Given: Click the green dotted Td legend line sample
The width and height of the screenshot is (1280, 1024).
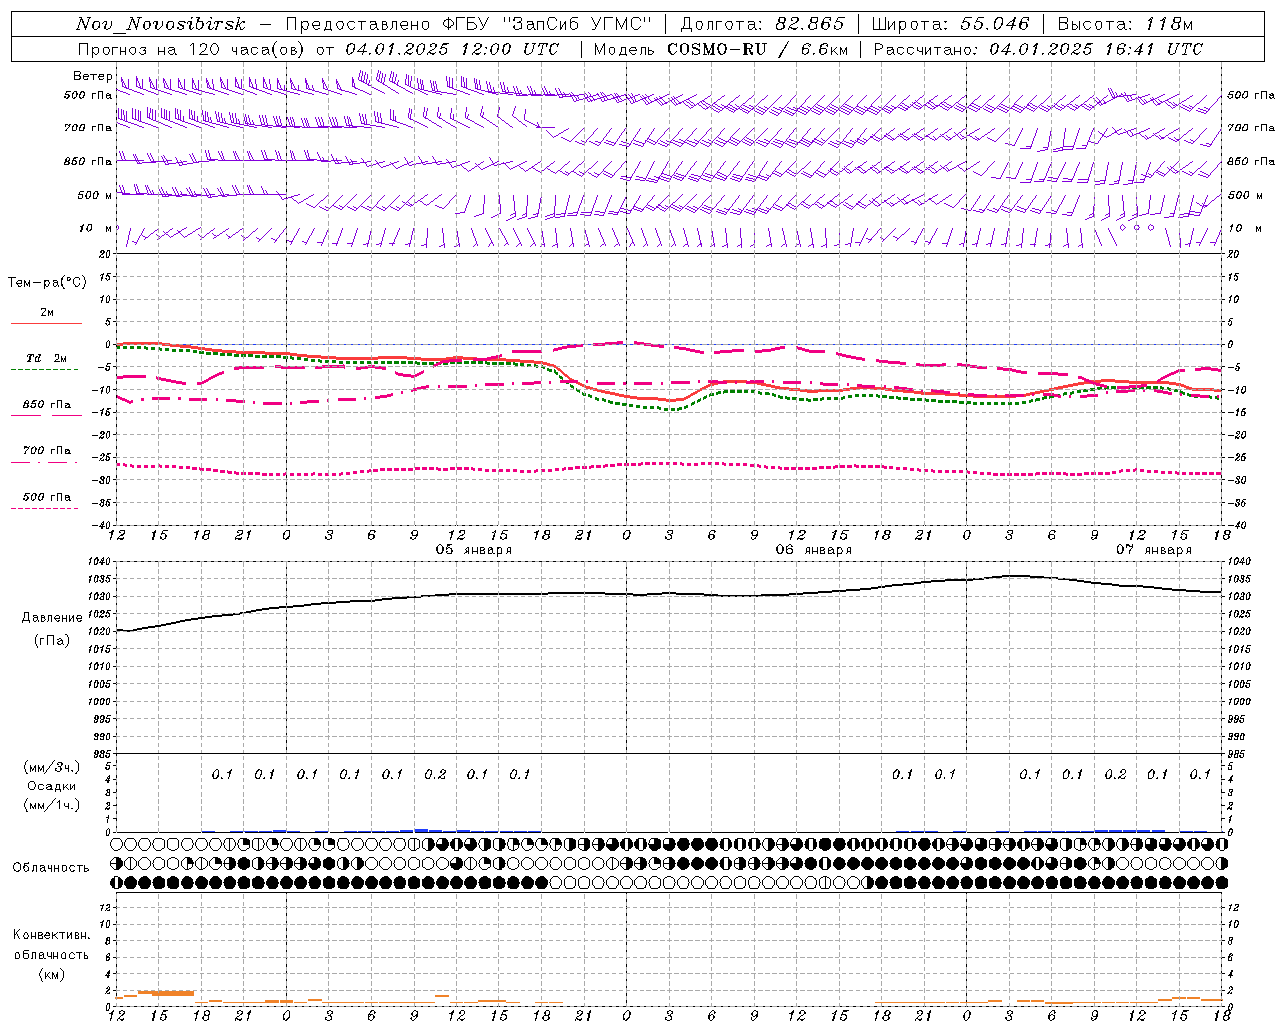Looking at the screenshot, I should 46,369.
